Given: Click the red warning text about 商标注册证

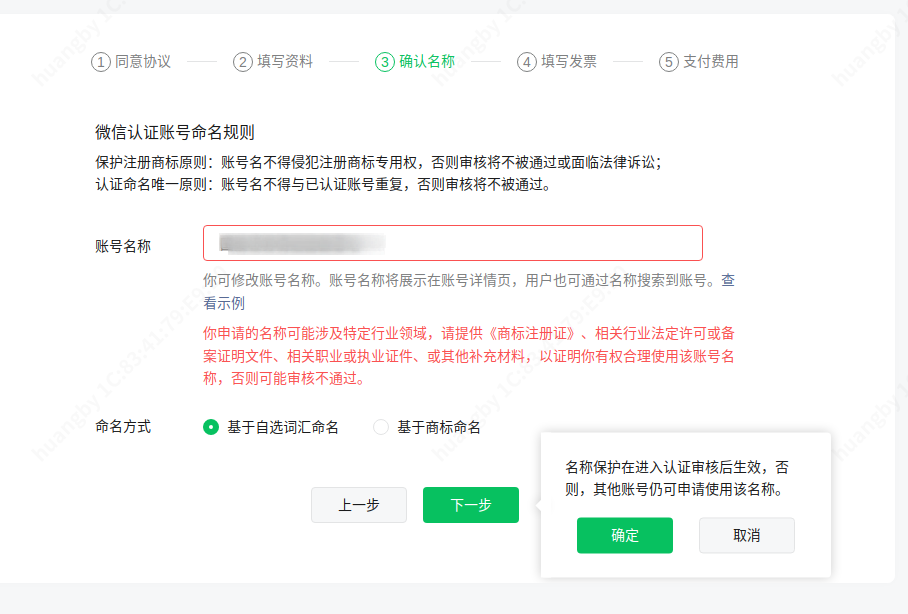Looking at the screenshot, I should pos(468,356).
